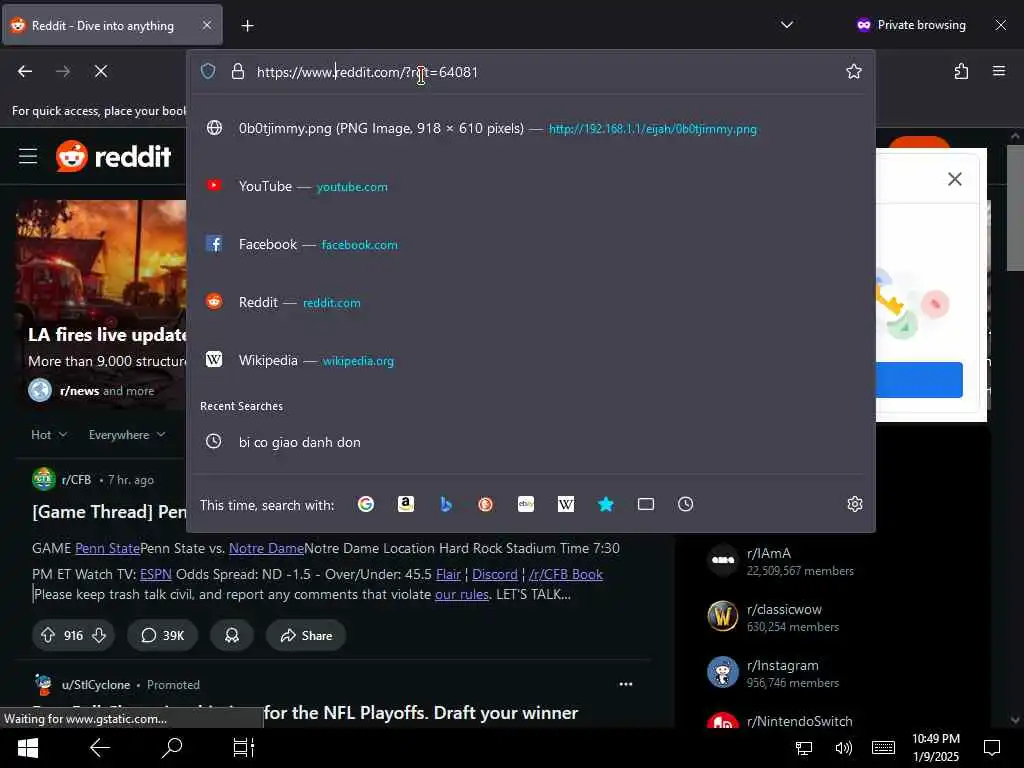The width and height of the screenshot is (1024, 768).
Task: Follow the Penn State link
Action: 107,548
